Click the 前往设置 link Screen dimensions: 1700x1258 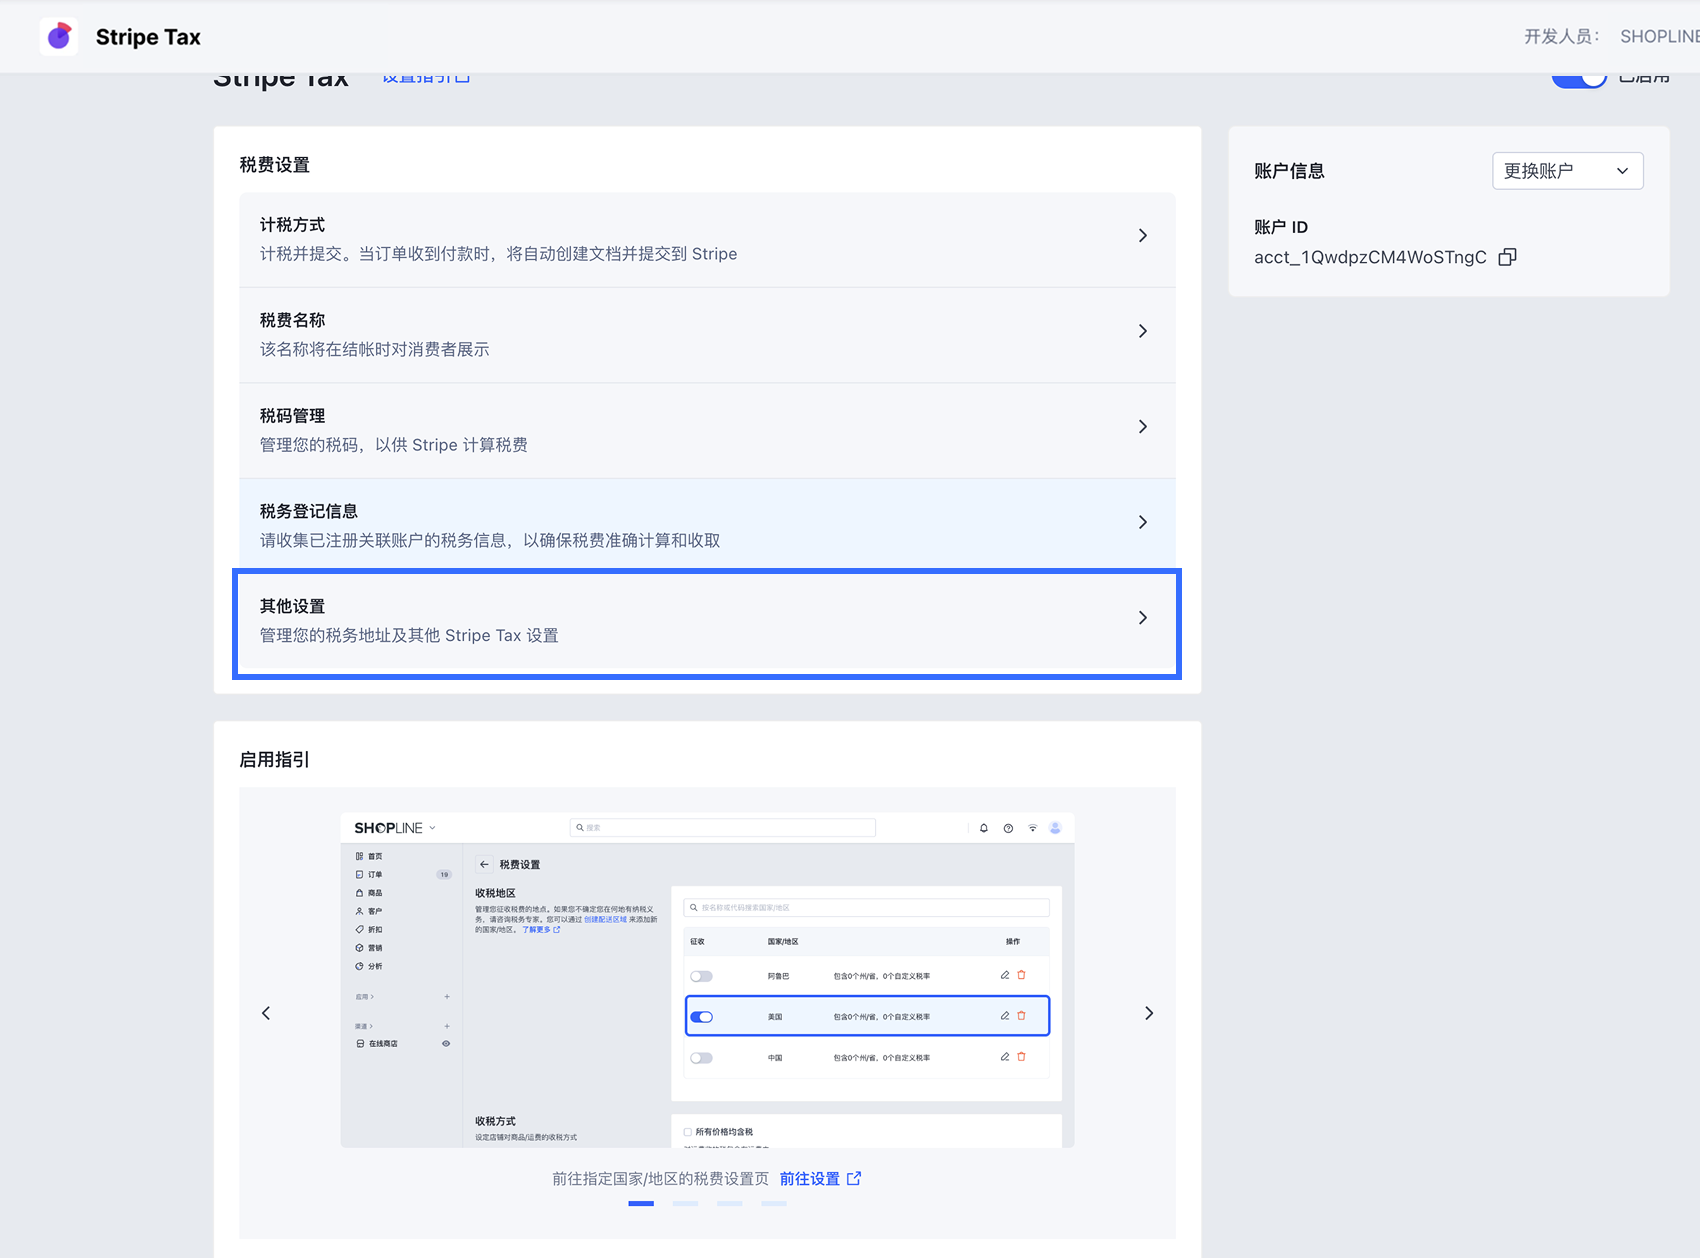pyautogui.click(x=809, y=1179)
